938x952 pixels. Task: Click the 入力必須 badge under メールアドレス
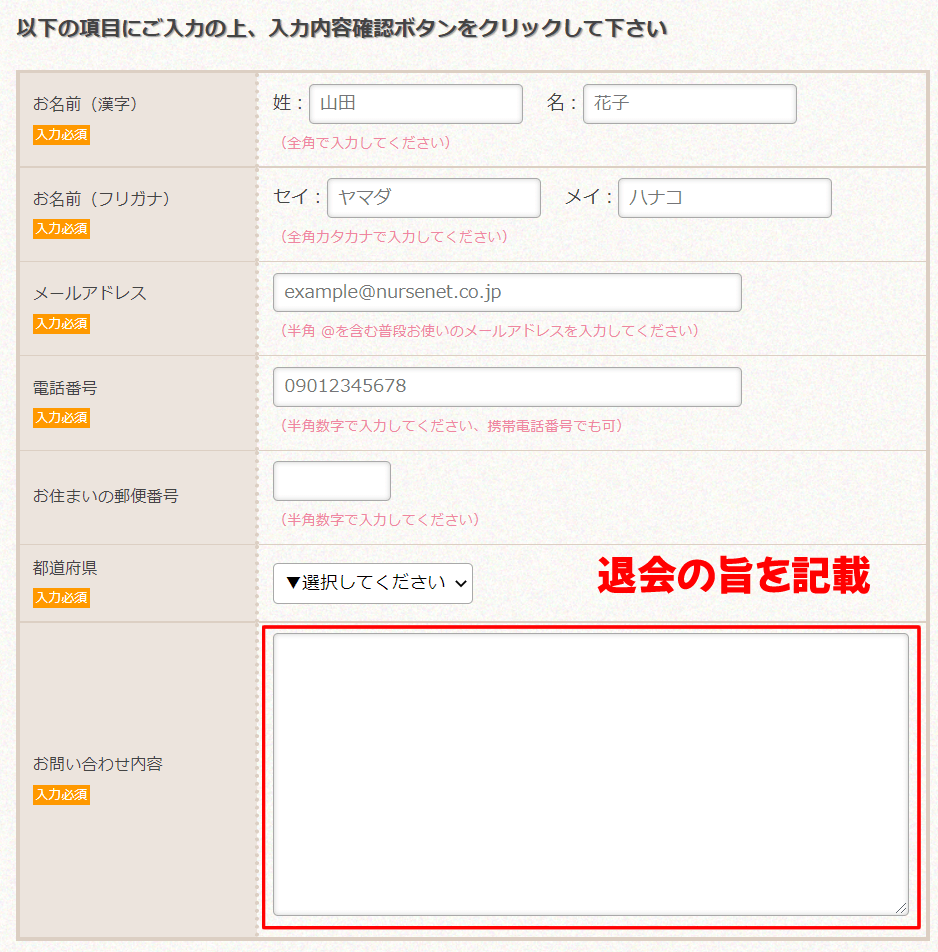pos(61,324)
